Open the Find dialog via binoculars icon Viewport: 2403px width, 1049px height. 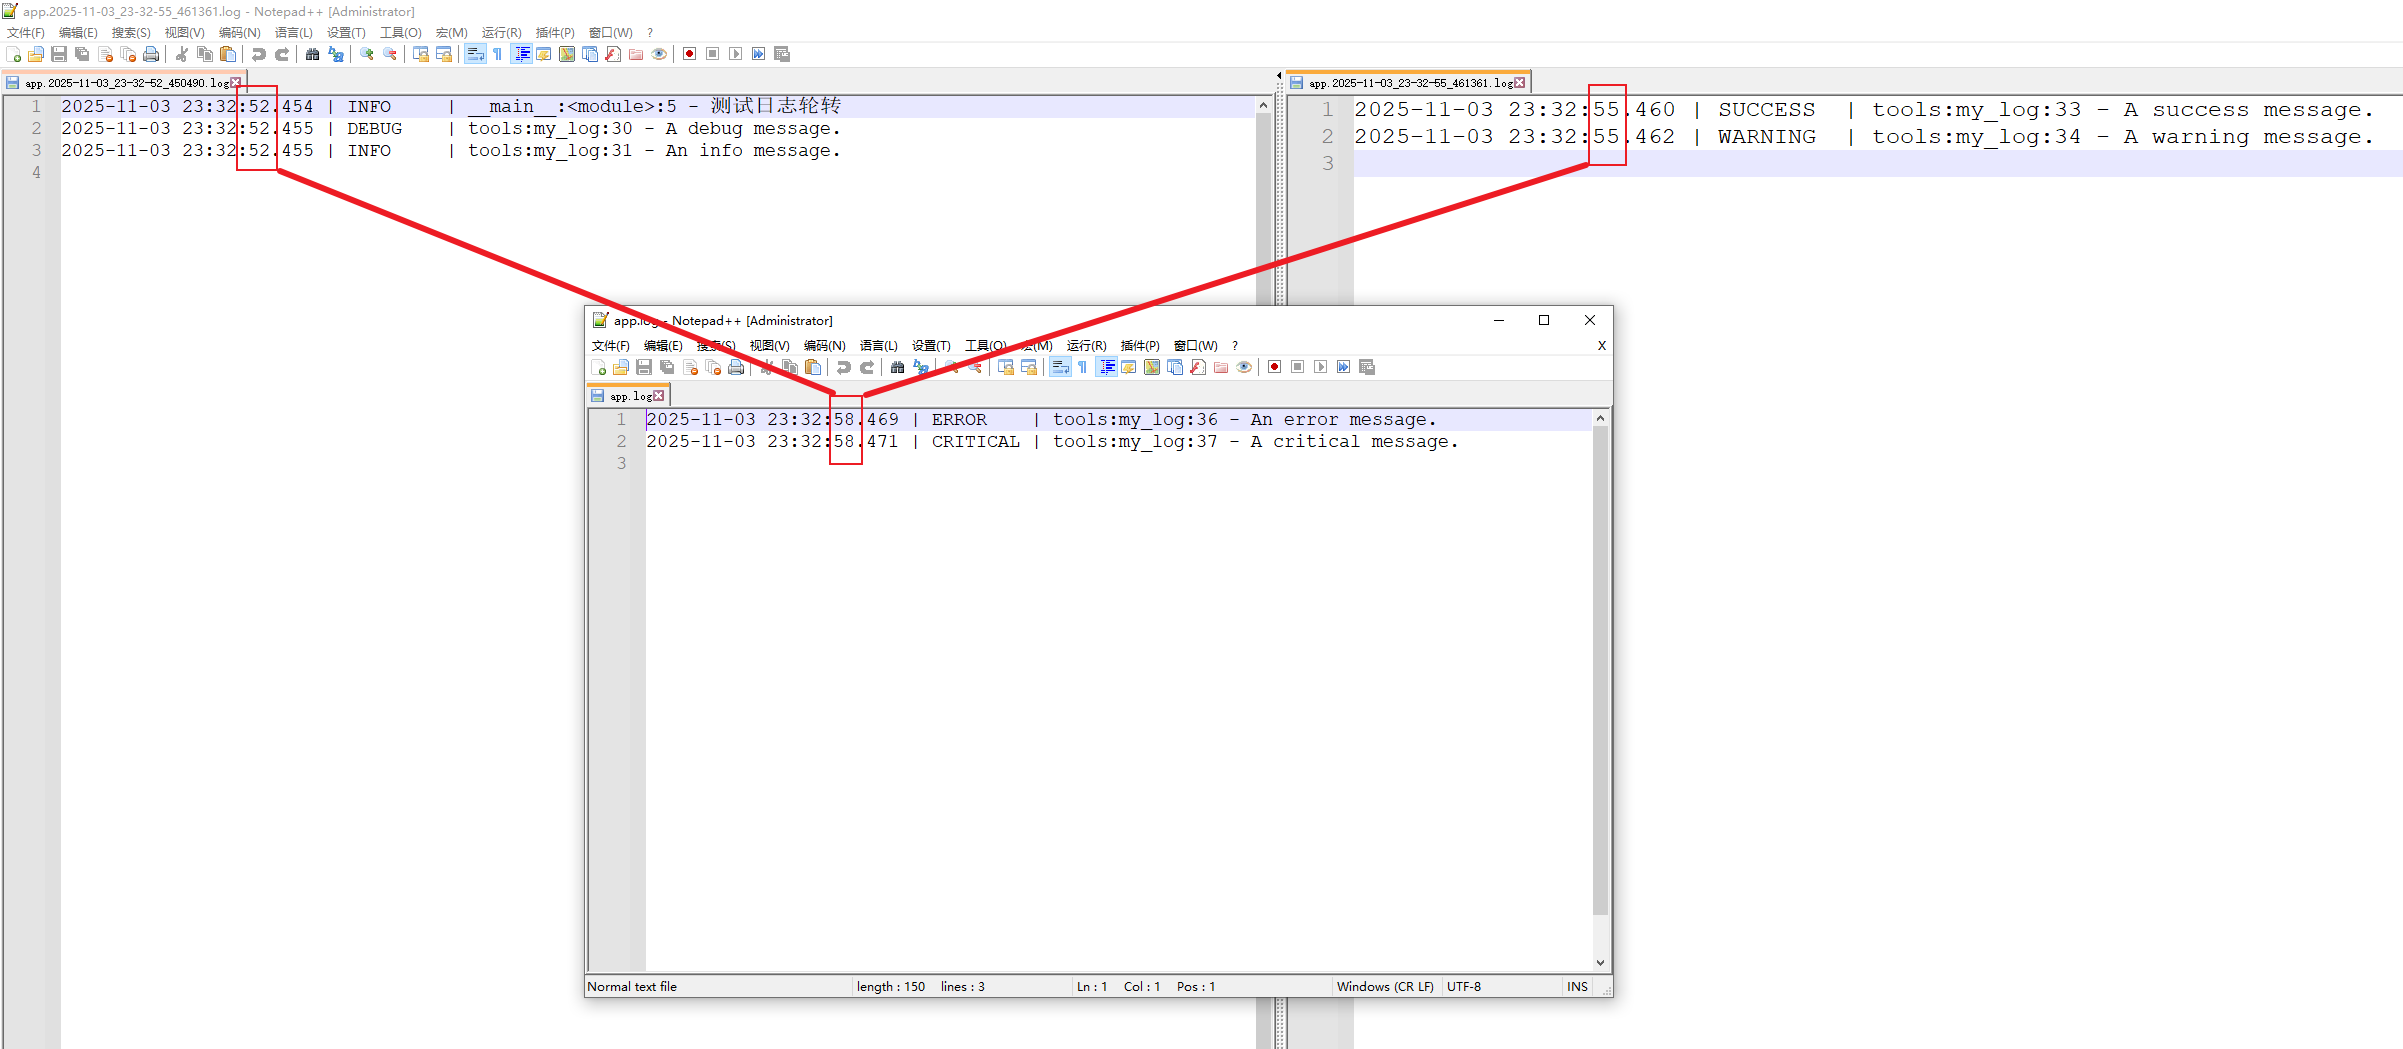pos(313,54)
